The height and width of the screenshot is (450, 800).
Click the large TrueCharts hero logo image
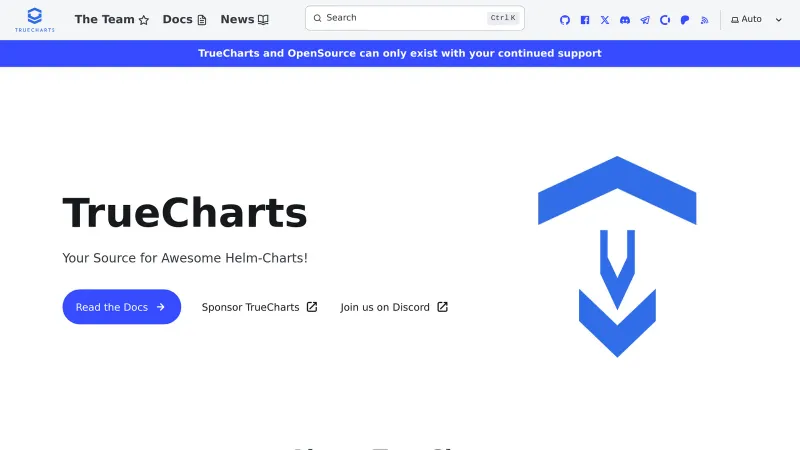[x=617, y=256]
